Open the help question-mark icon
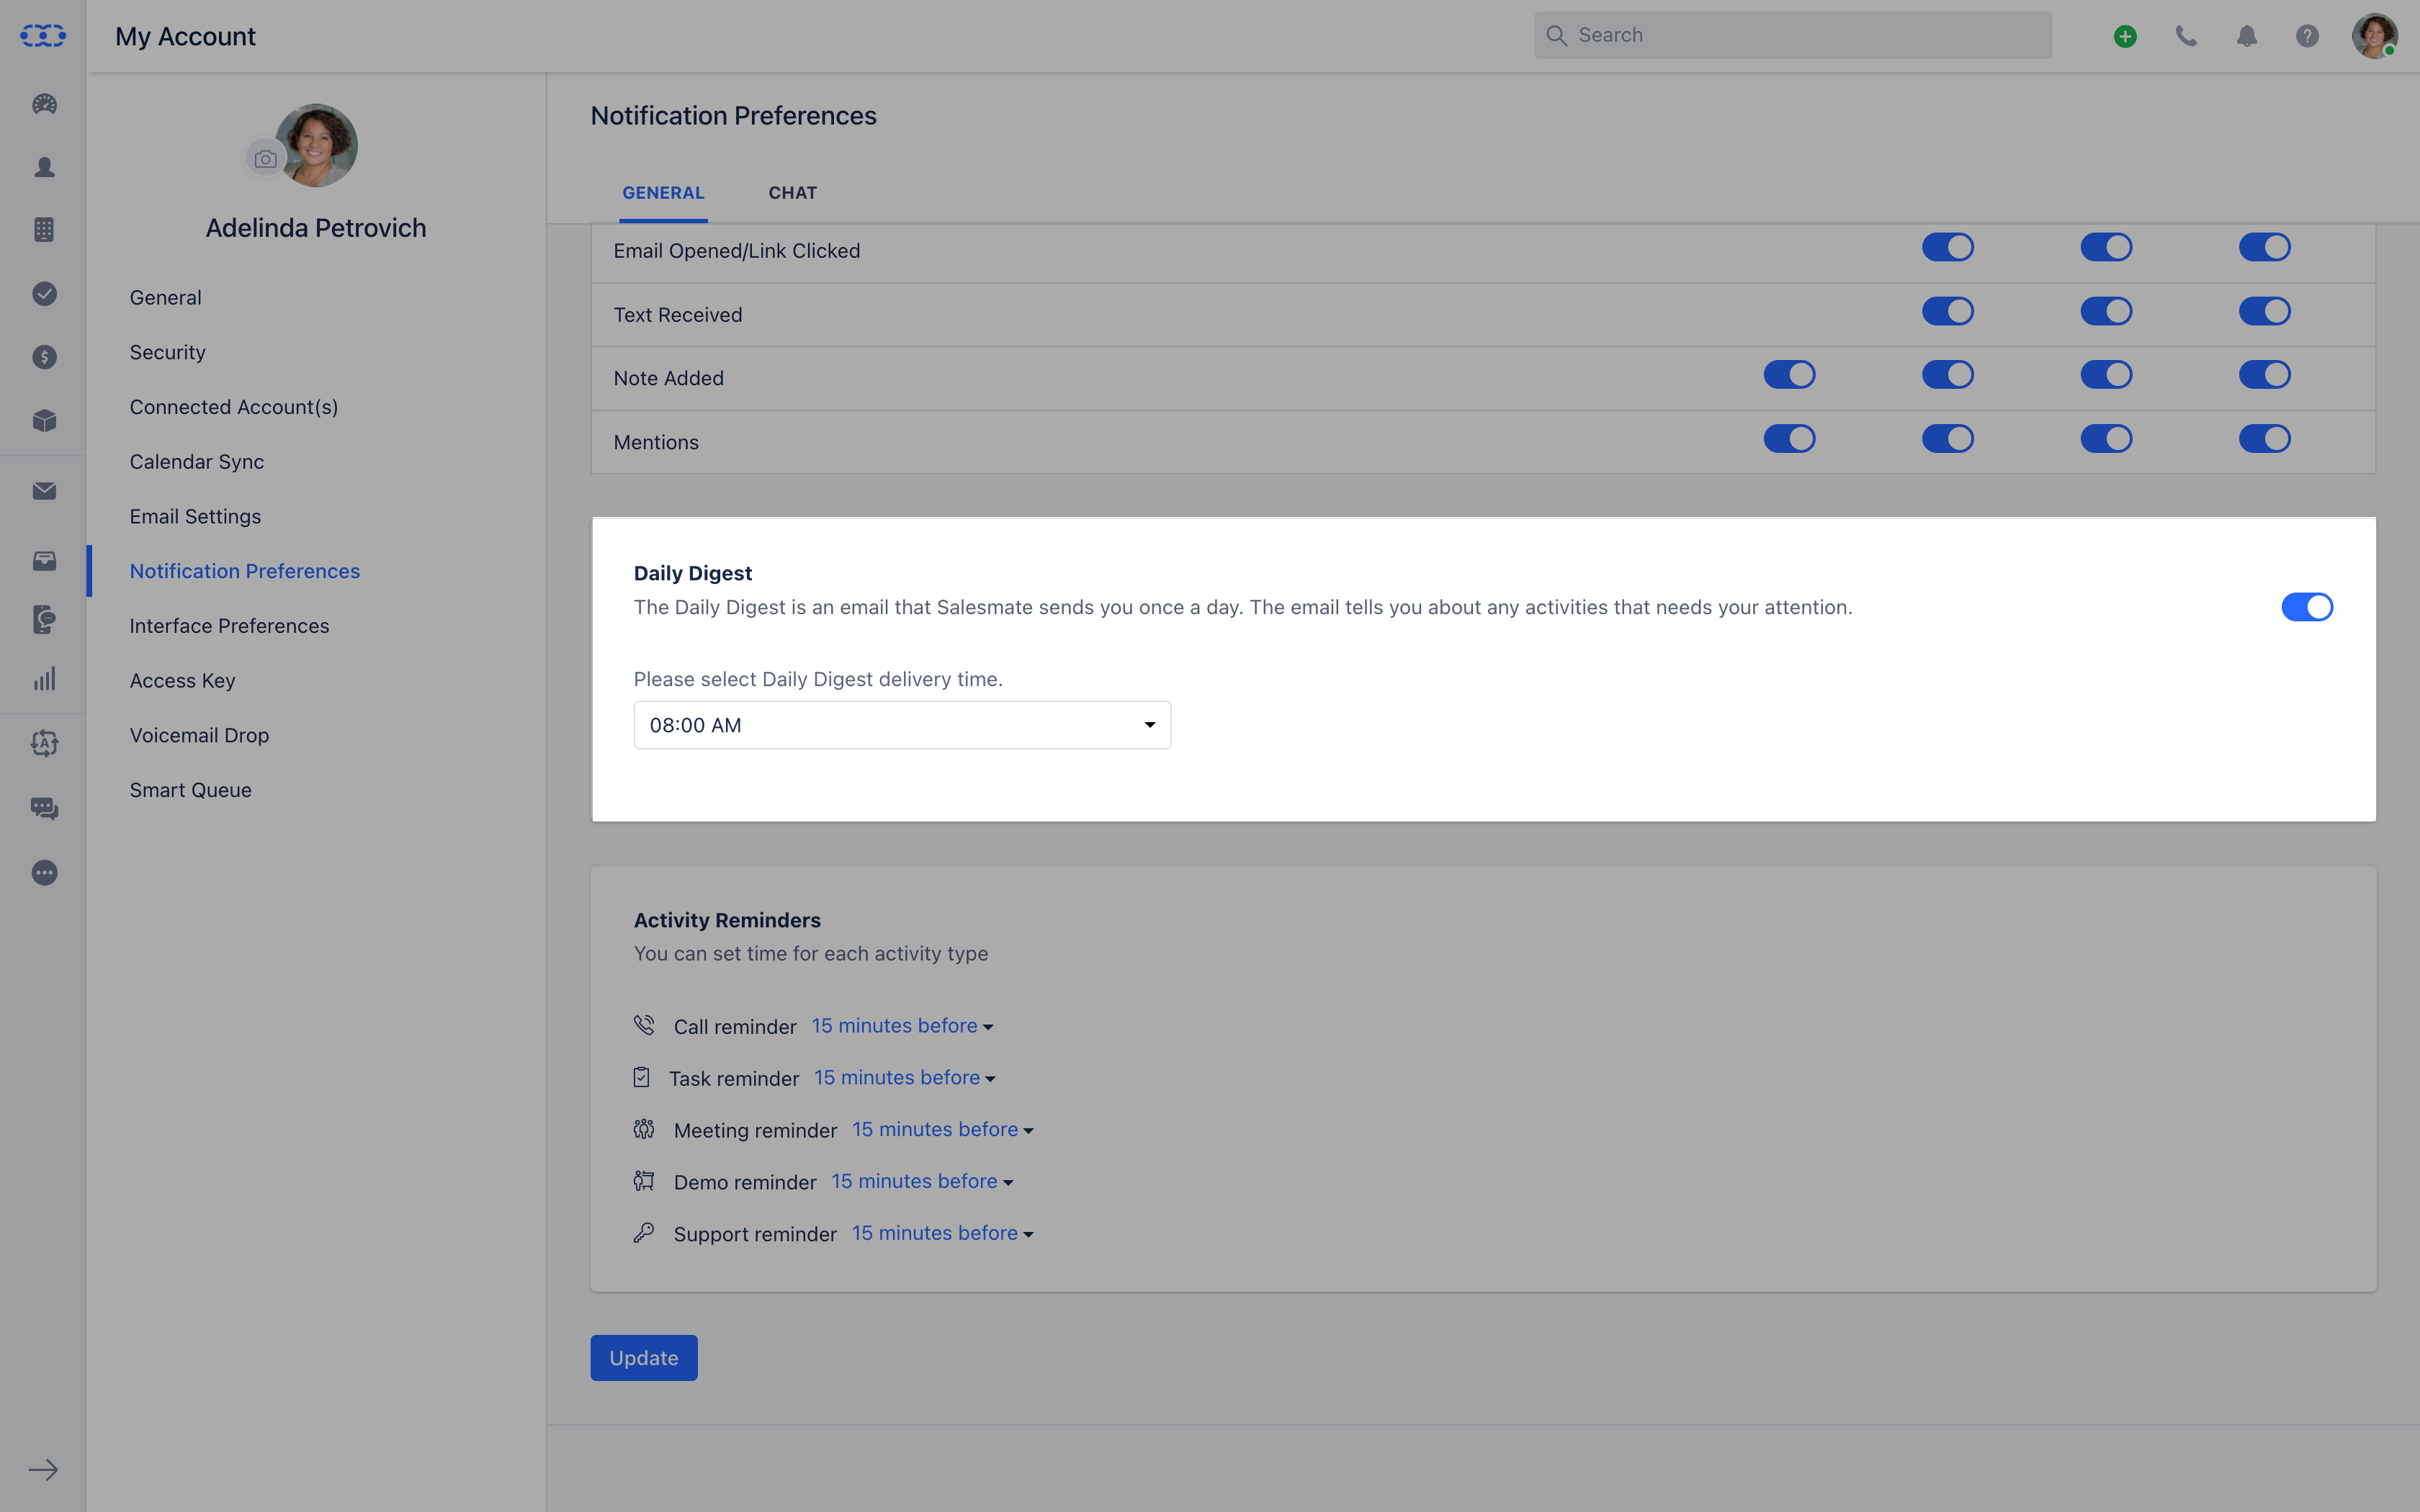The height and width of the screenshot is (1512, 2420). click(x=2307, y=36)
